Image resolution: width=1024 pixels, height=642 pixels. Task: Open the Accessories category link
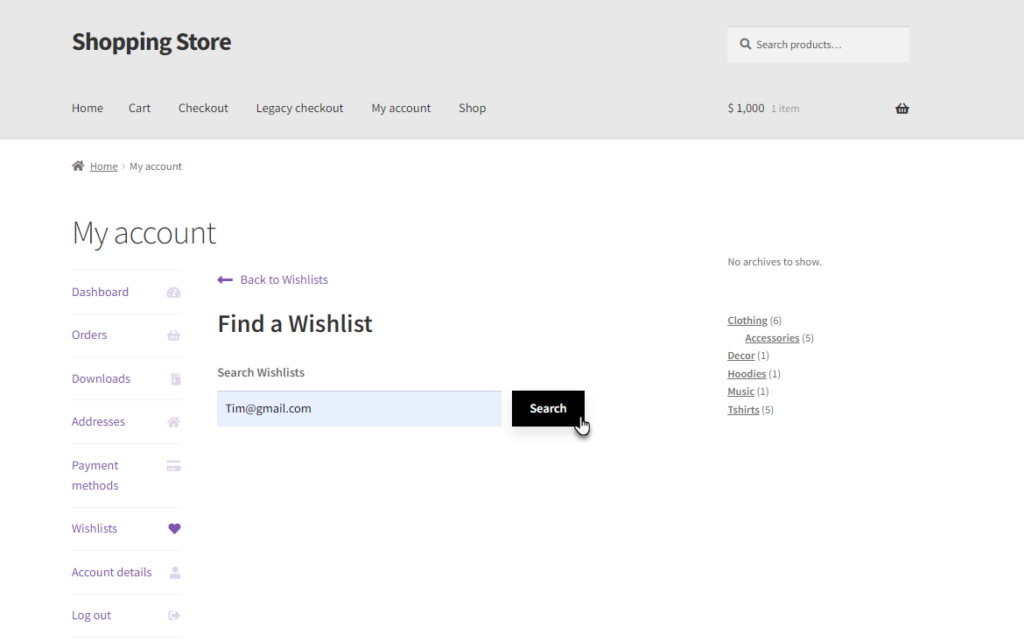click(x=772, y=338)
